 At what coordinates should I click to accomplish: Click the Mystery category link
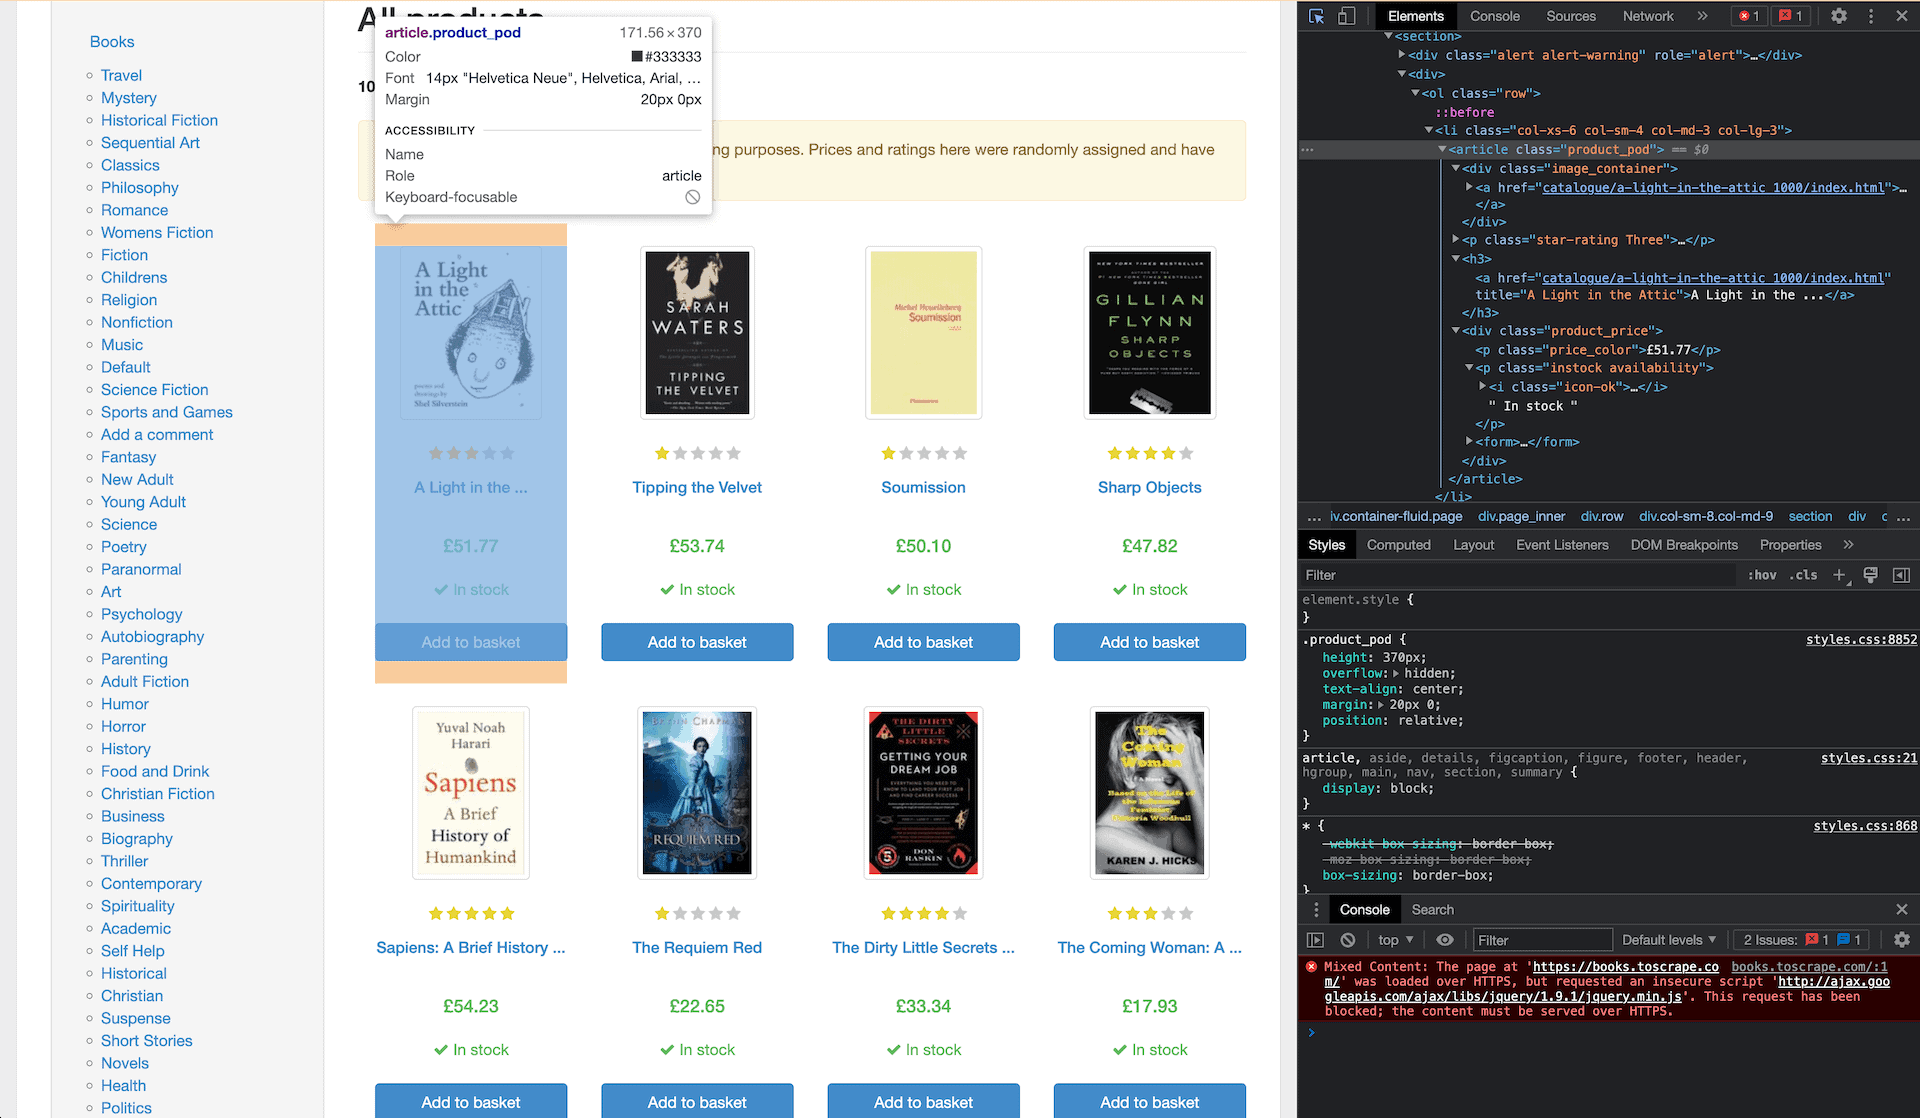click(x=129, y=98)
